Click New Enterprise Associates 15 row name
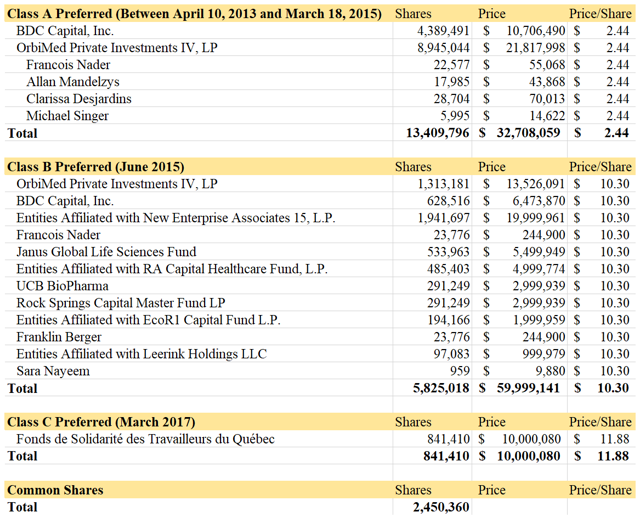Viewport: 640px width, 523px height. pyautogui.click(x=176, y=218)
